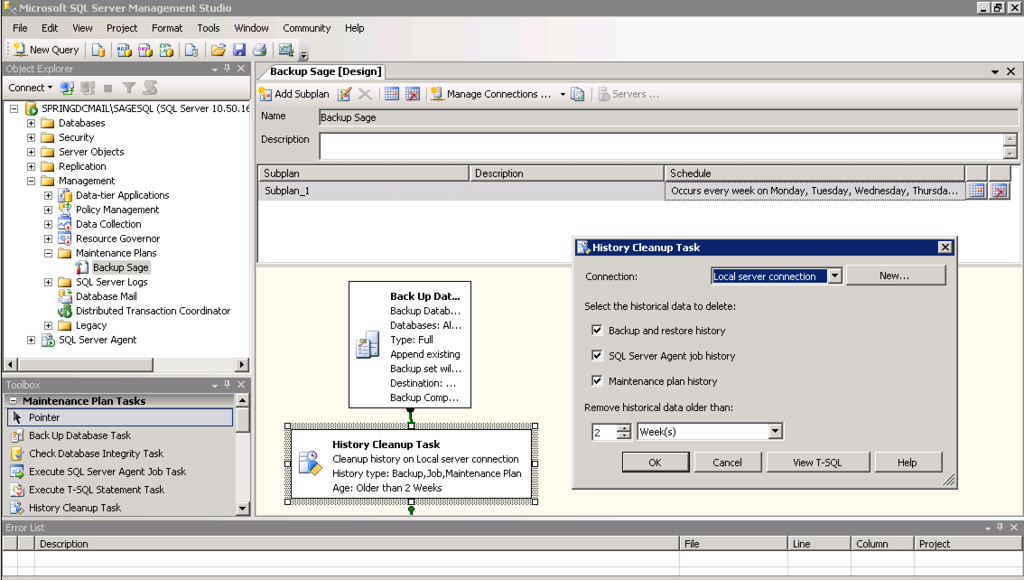Uncheck Backup and restore history

pyautogui.click(x=597, y=331)
